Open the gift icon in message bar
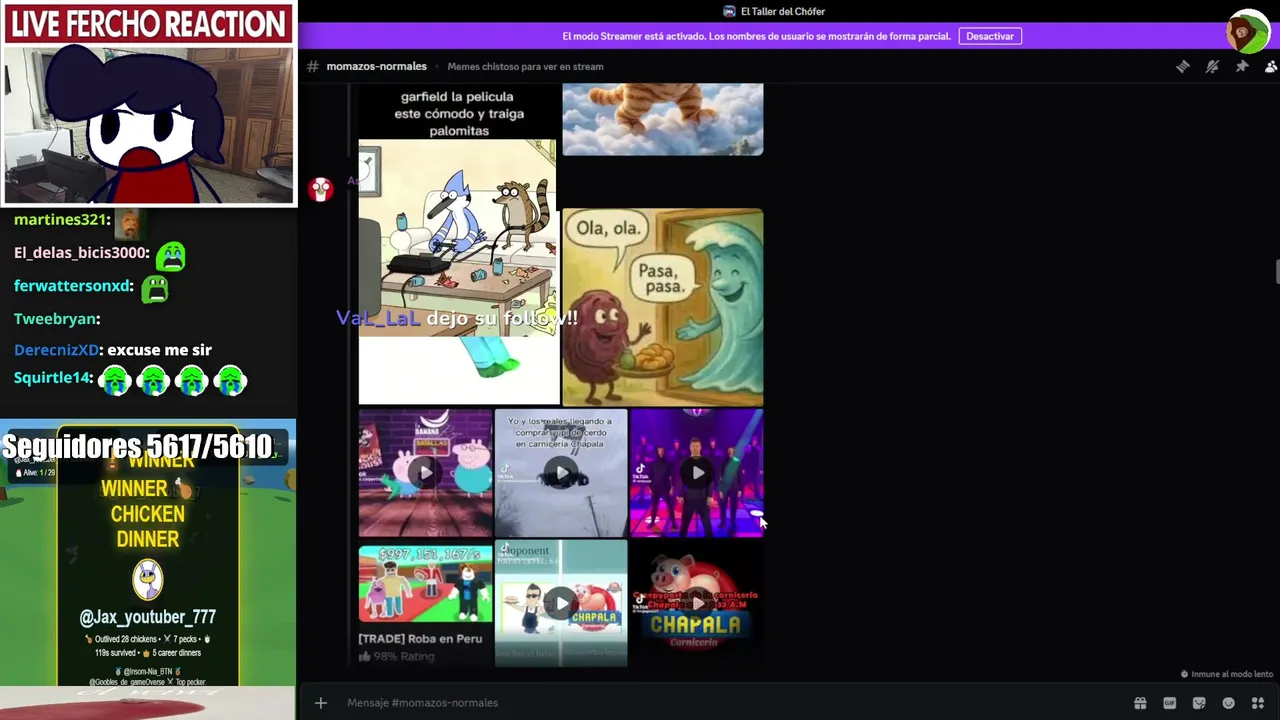This screenshot has width=1280, height=720. pyautogui.click(x=1140, y=703)
